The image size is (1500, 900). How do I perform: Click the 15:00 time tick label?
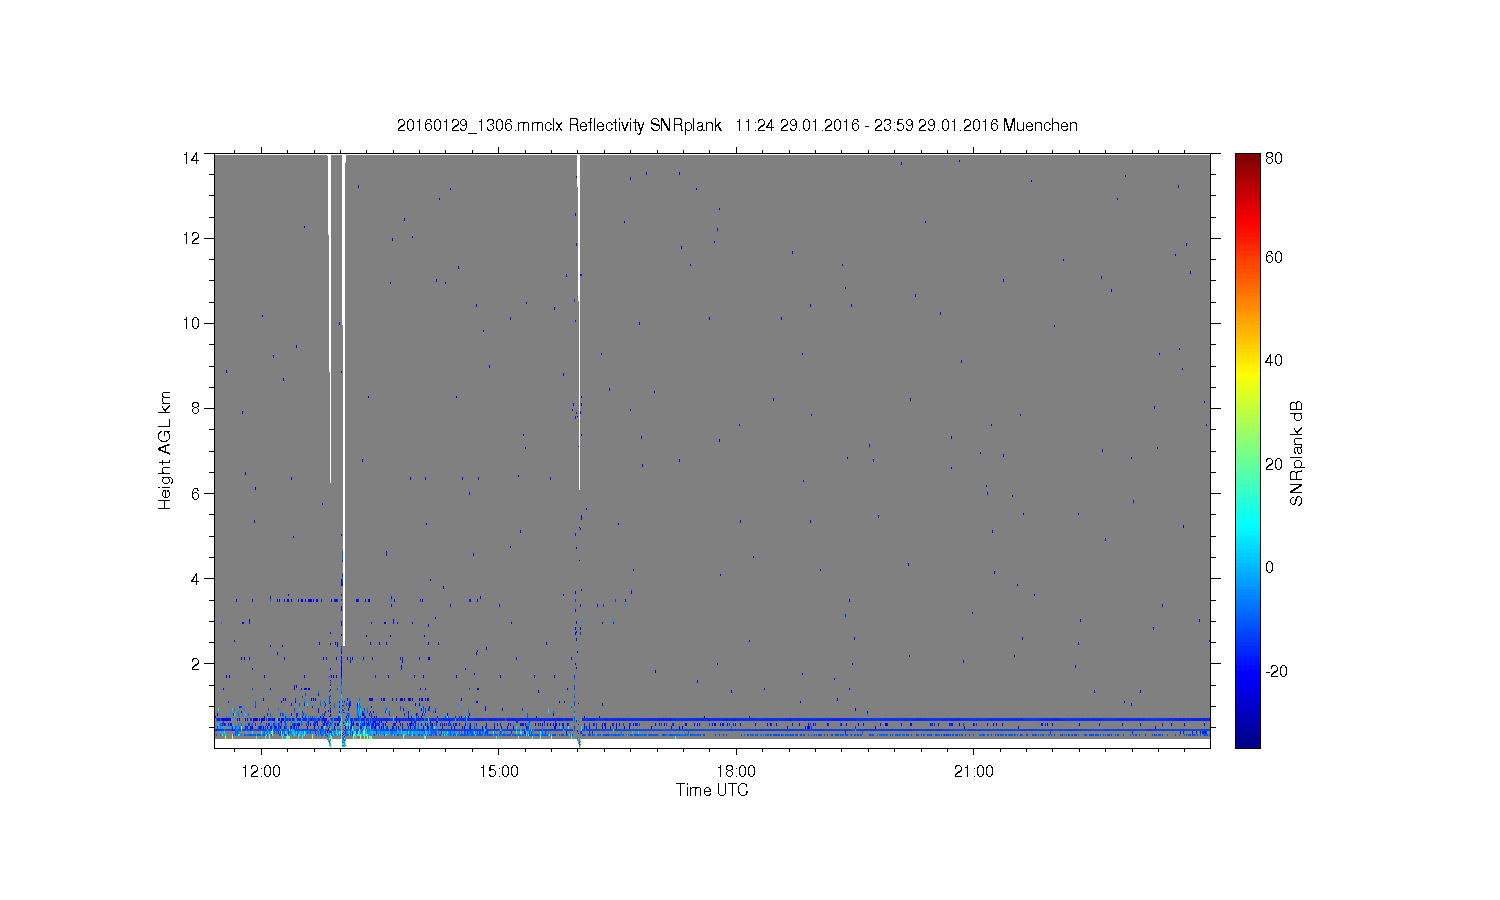coord(498,771)
